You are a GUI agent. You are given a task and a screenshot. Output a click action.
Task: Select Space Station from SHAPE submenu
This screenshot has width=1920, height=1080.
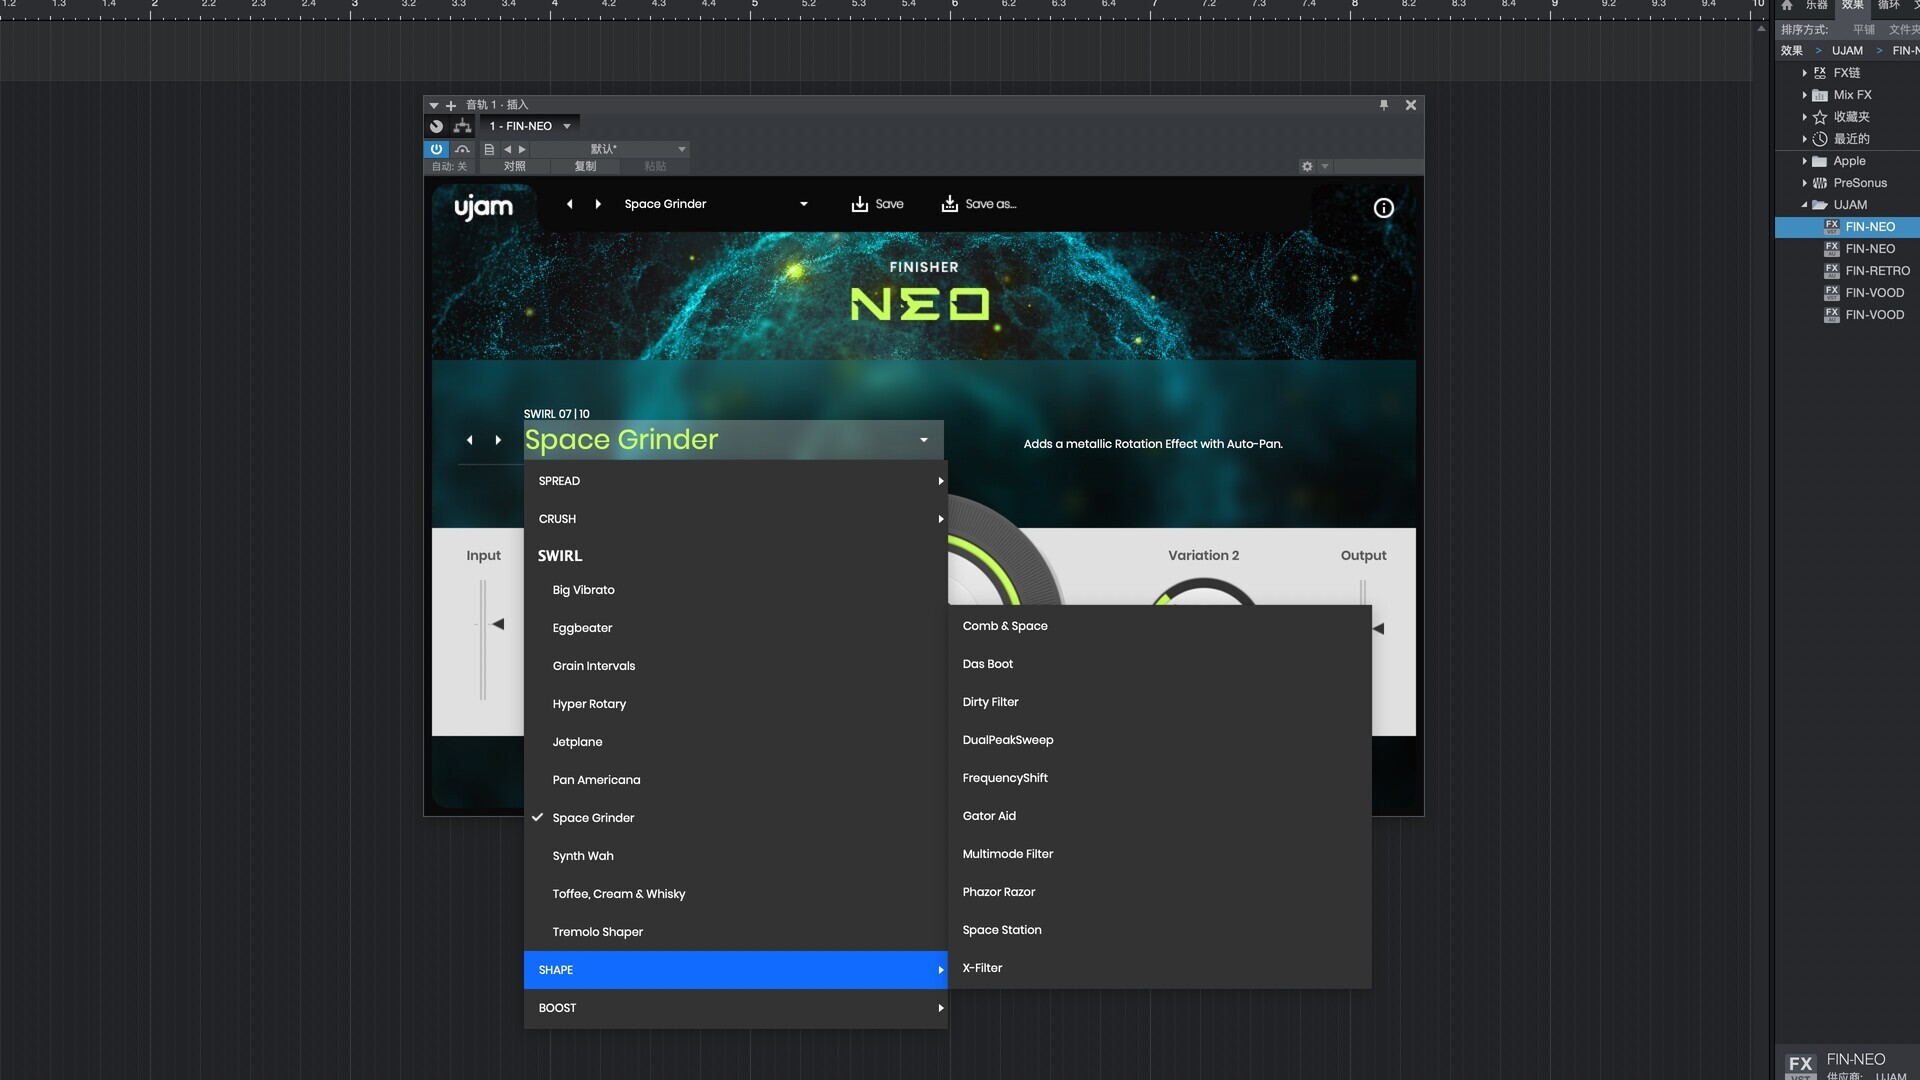[1160, 930]
